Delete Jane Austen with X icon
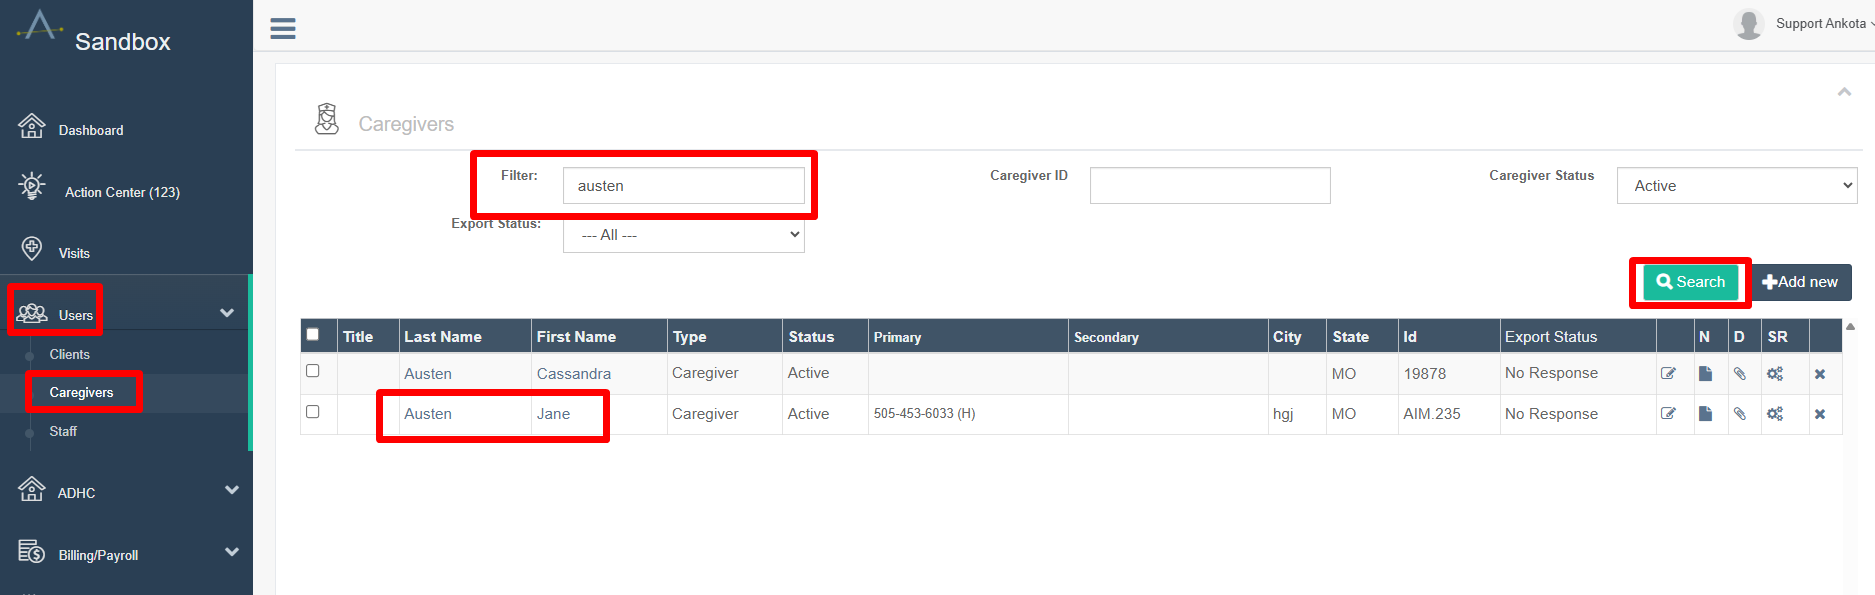Image resolution: width=1875 pixels, height=595 pixels. click(1820, 414)
